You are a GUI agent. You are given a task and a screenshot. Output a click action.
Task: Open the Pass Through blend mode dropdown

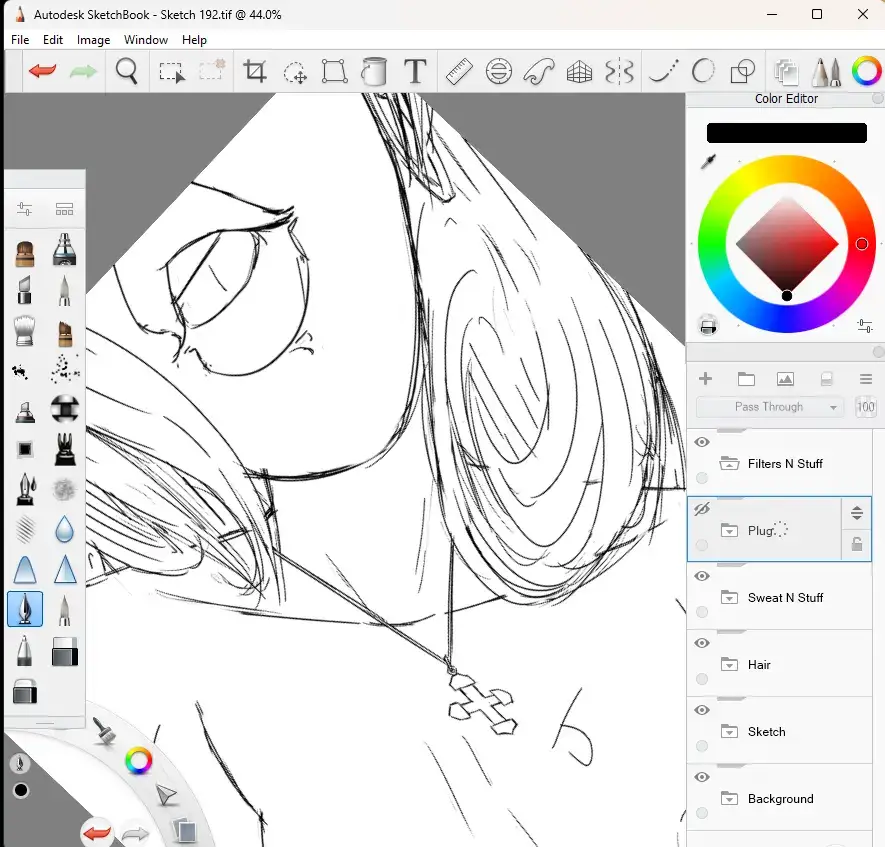(770, 407)
